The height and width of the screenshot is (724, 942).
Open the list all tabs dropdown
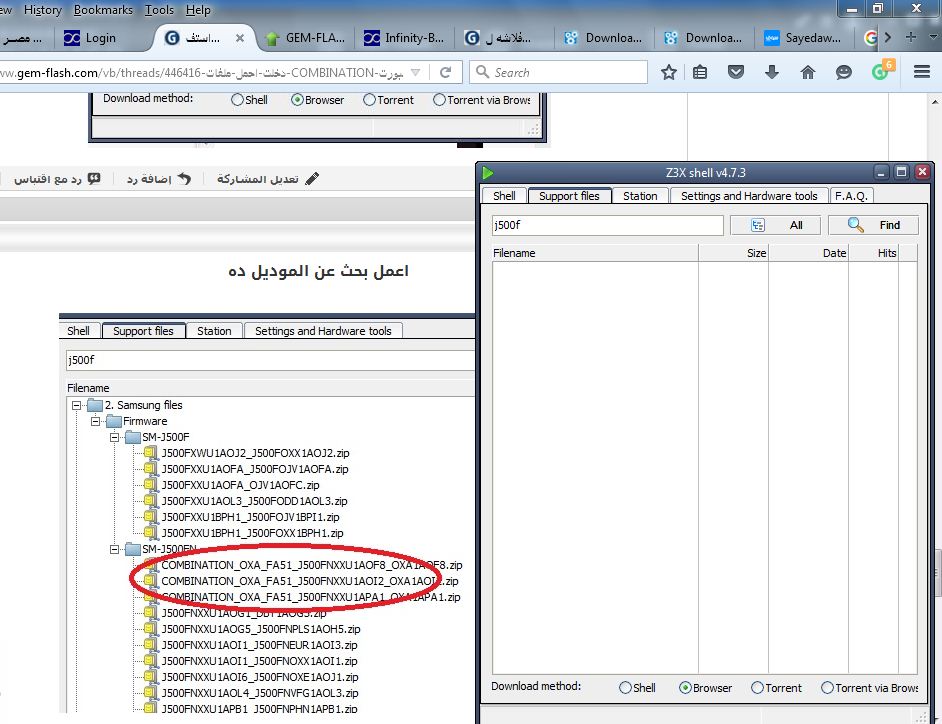(933, 37)
